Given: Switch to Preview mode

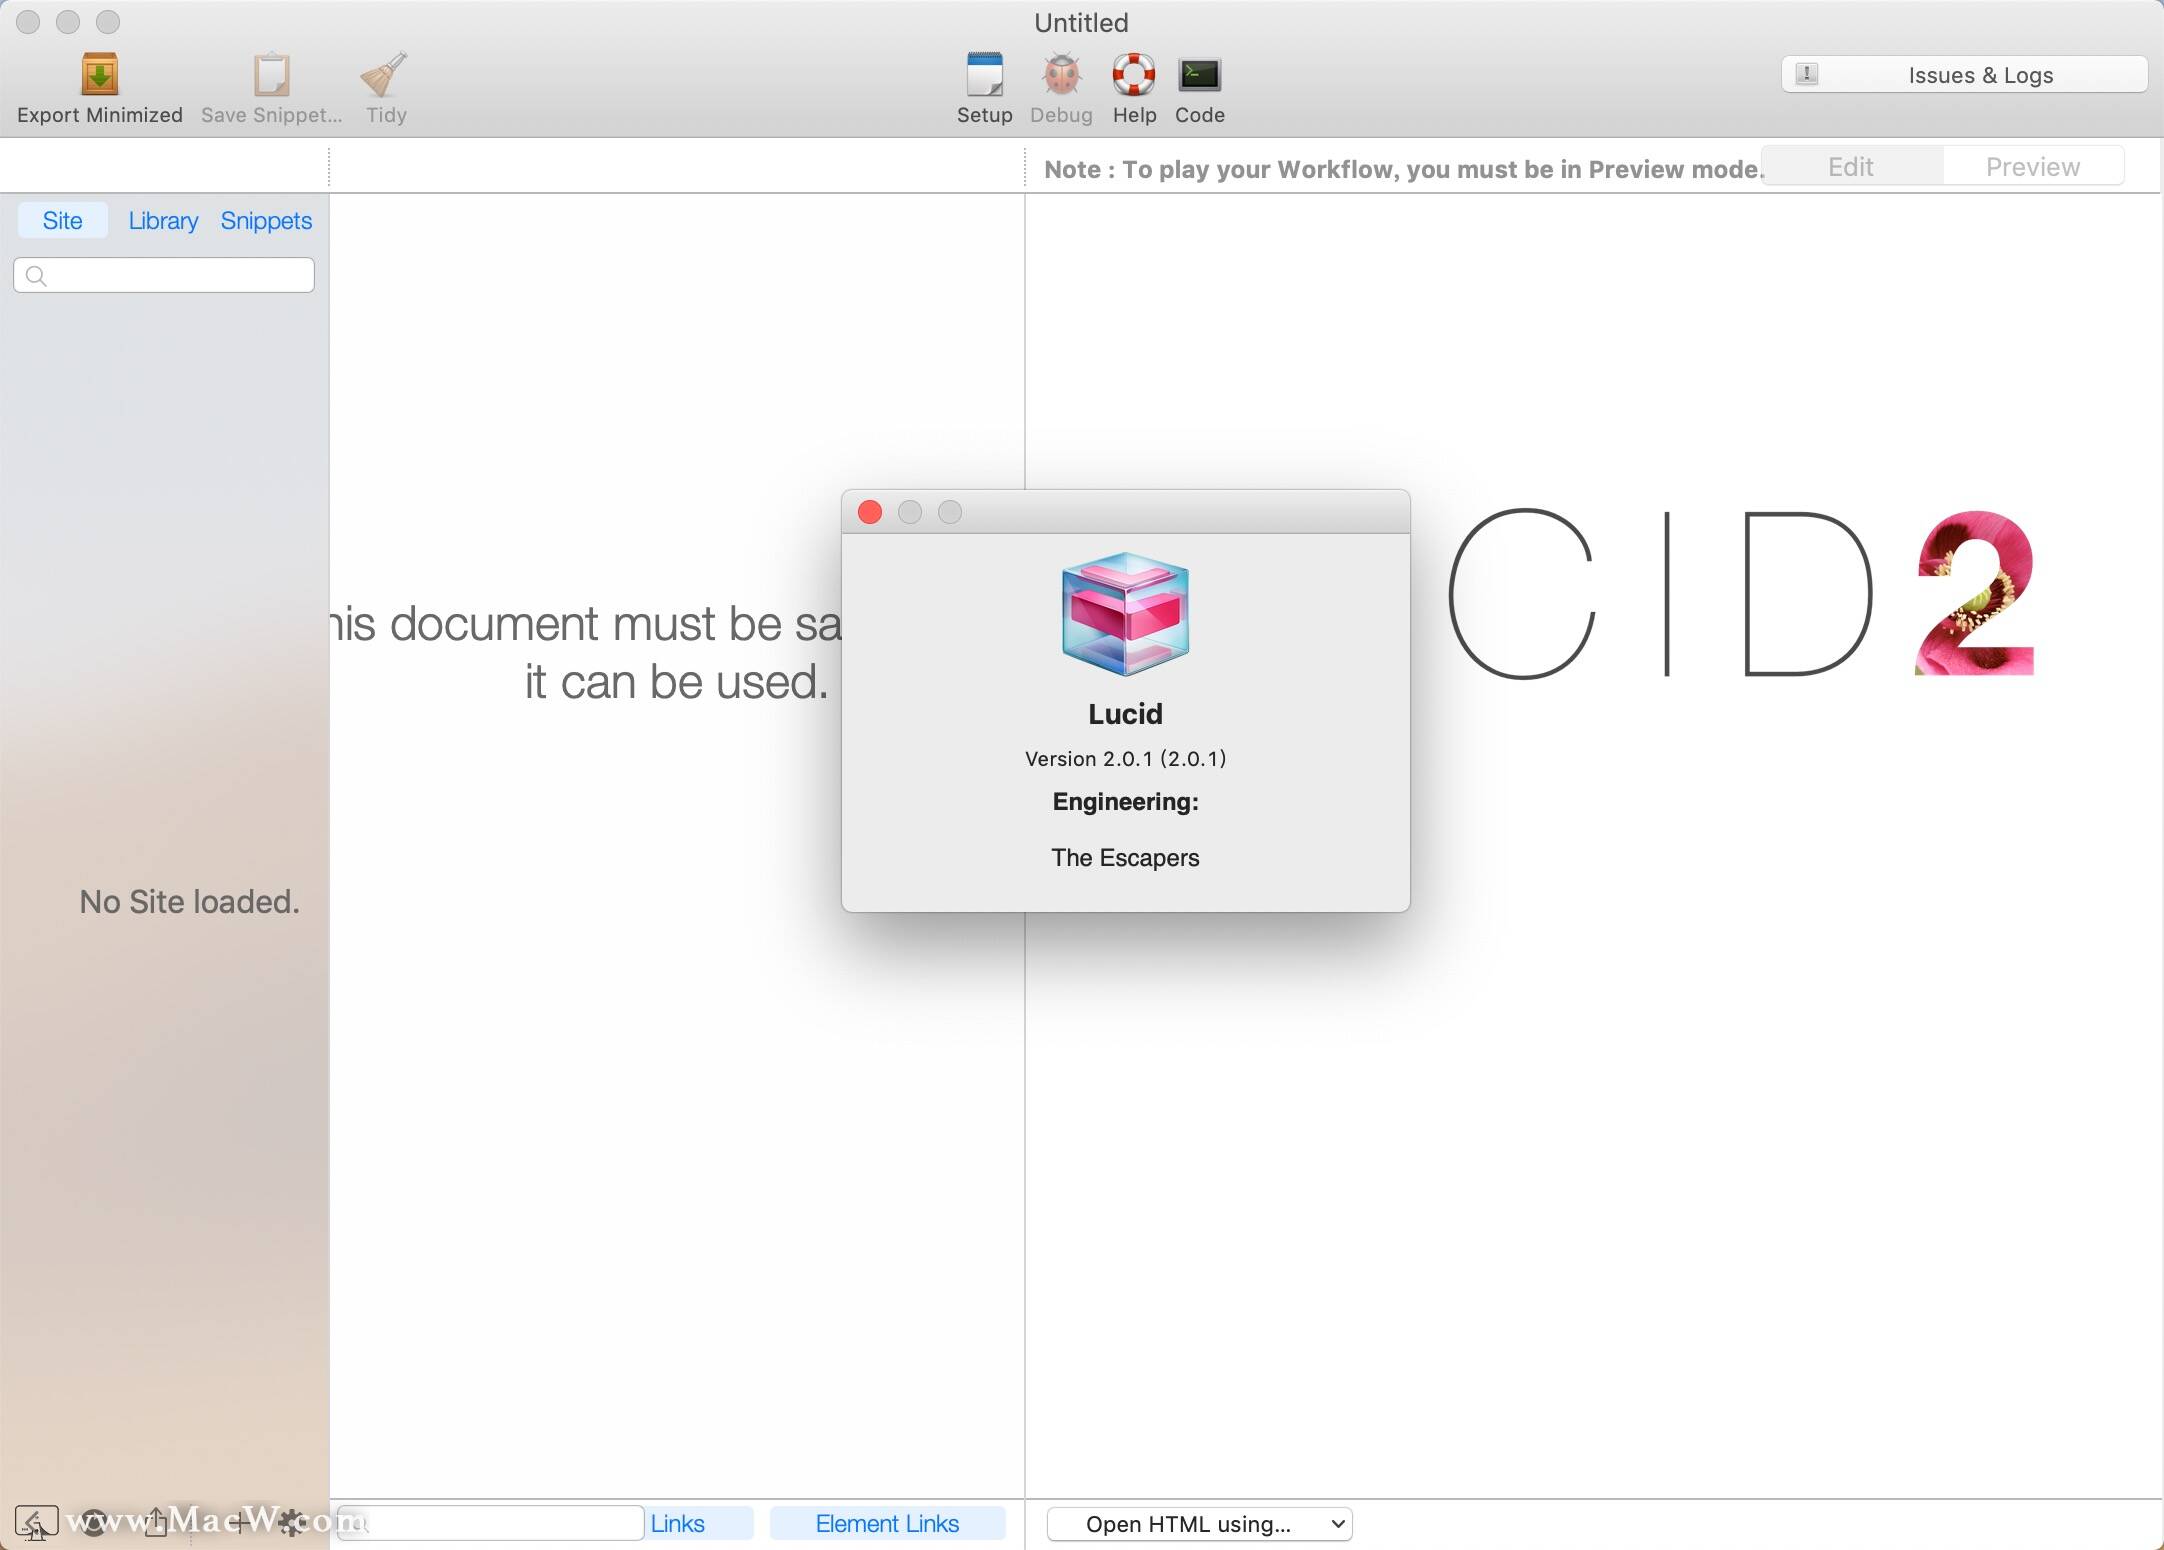Looking at the screenshot, I should pyautogui.click(x=2033, y=166).
